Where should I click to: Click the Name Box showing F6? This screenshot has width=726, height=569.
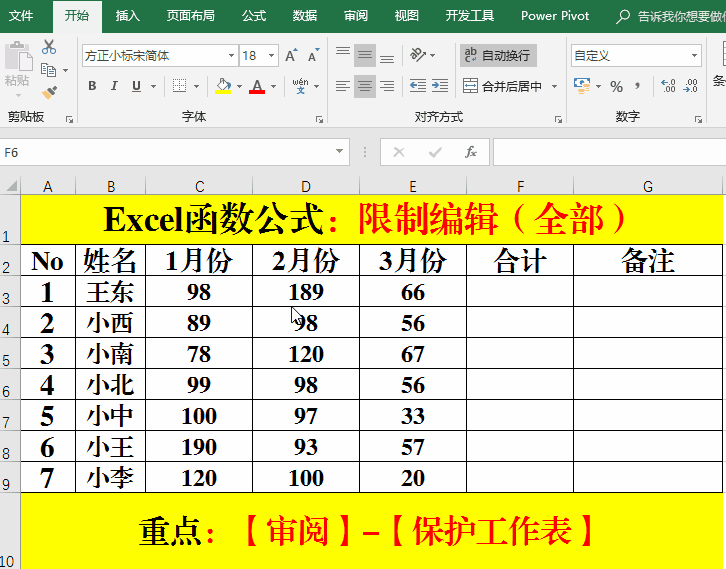[x=167, y=152]
